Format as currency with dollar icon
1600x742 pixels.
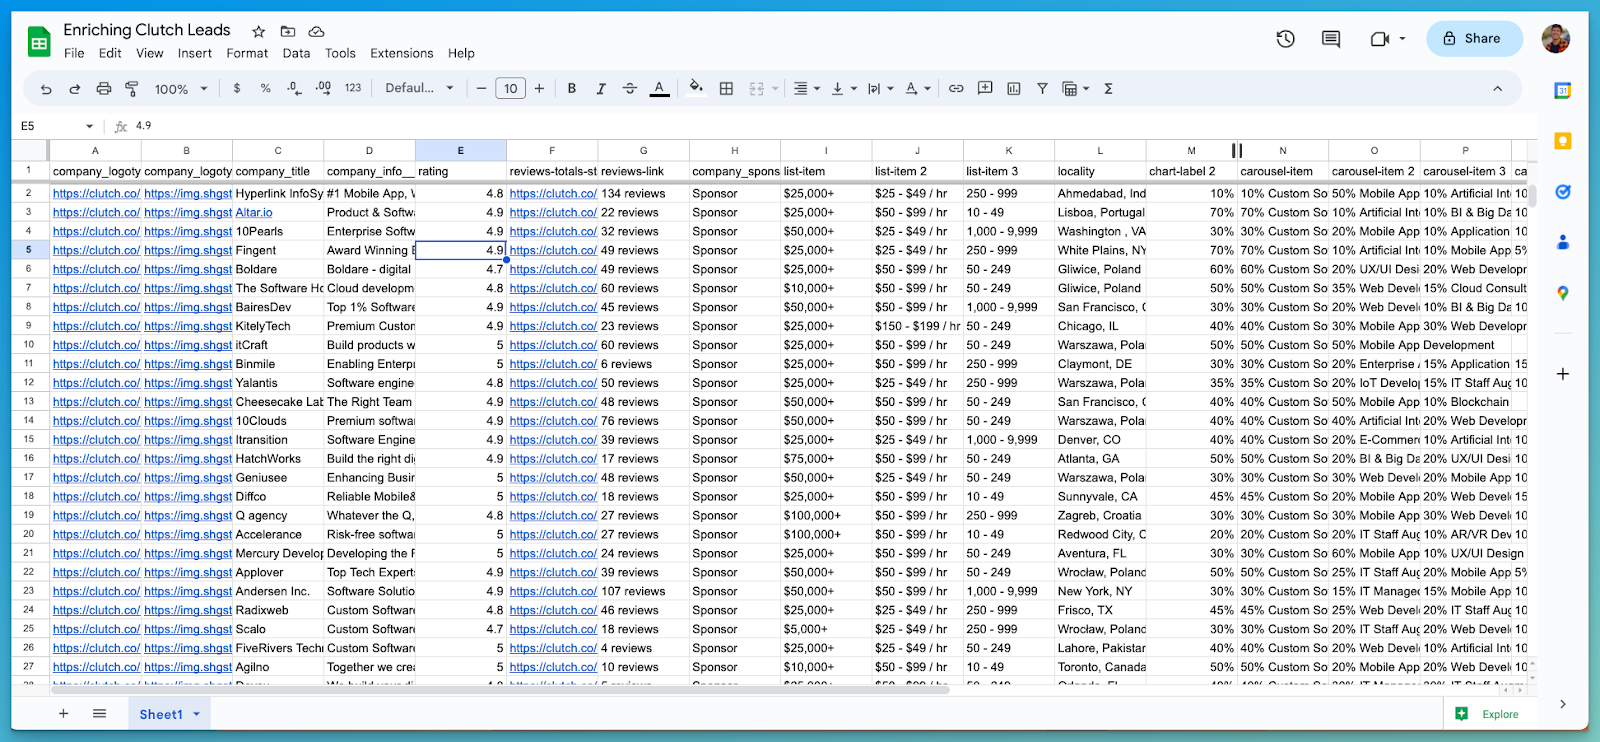point(237,89)
